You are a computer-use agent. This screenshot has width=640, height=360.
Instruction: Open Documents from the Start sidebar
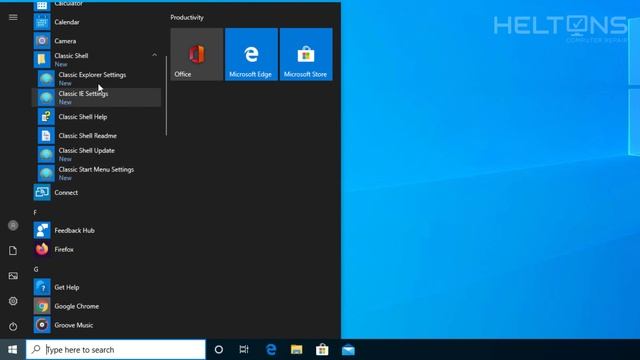tap(13, 251)
